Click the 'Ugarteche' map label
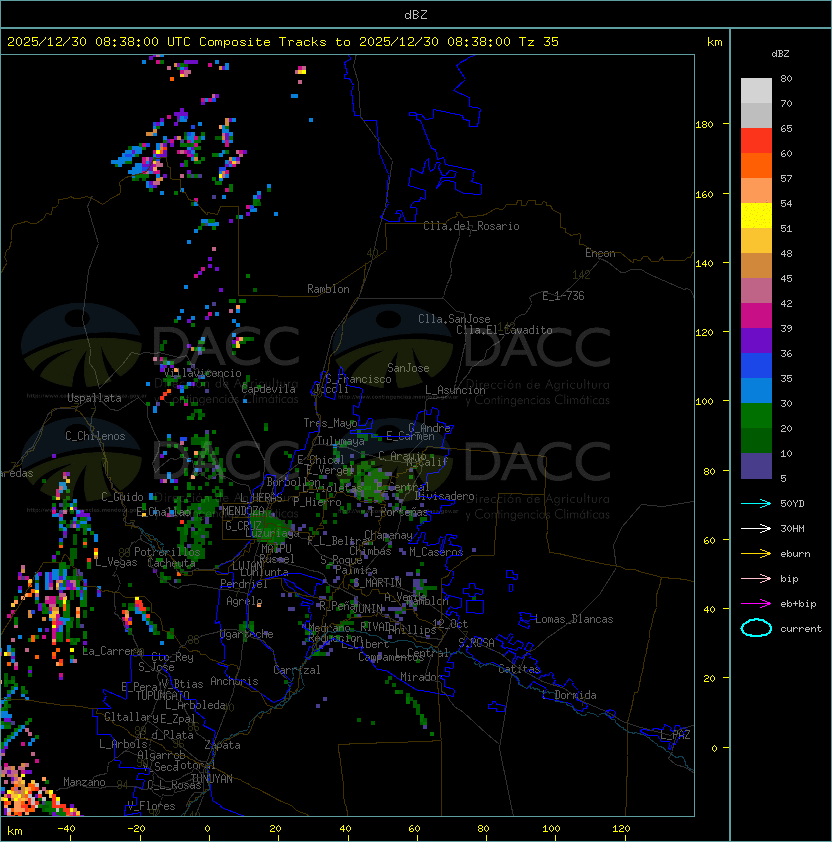832x842 pixels. pos(247,634)
